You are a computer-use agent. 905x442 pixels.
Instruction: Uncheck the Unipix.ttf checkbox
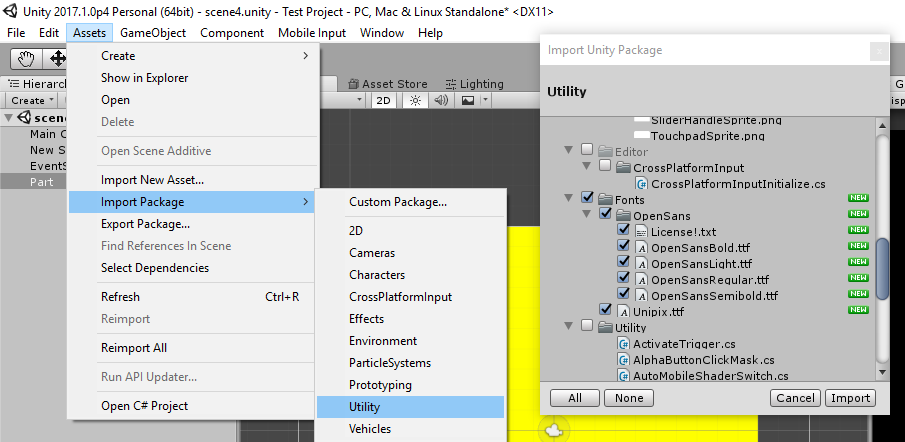coord(605,309)
